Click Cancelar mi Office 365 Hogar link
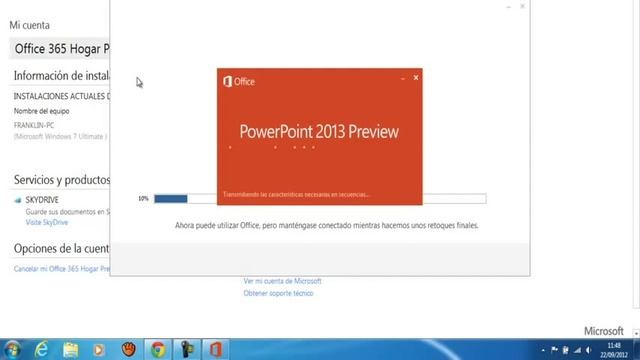 (62, 269)
